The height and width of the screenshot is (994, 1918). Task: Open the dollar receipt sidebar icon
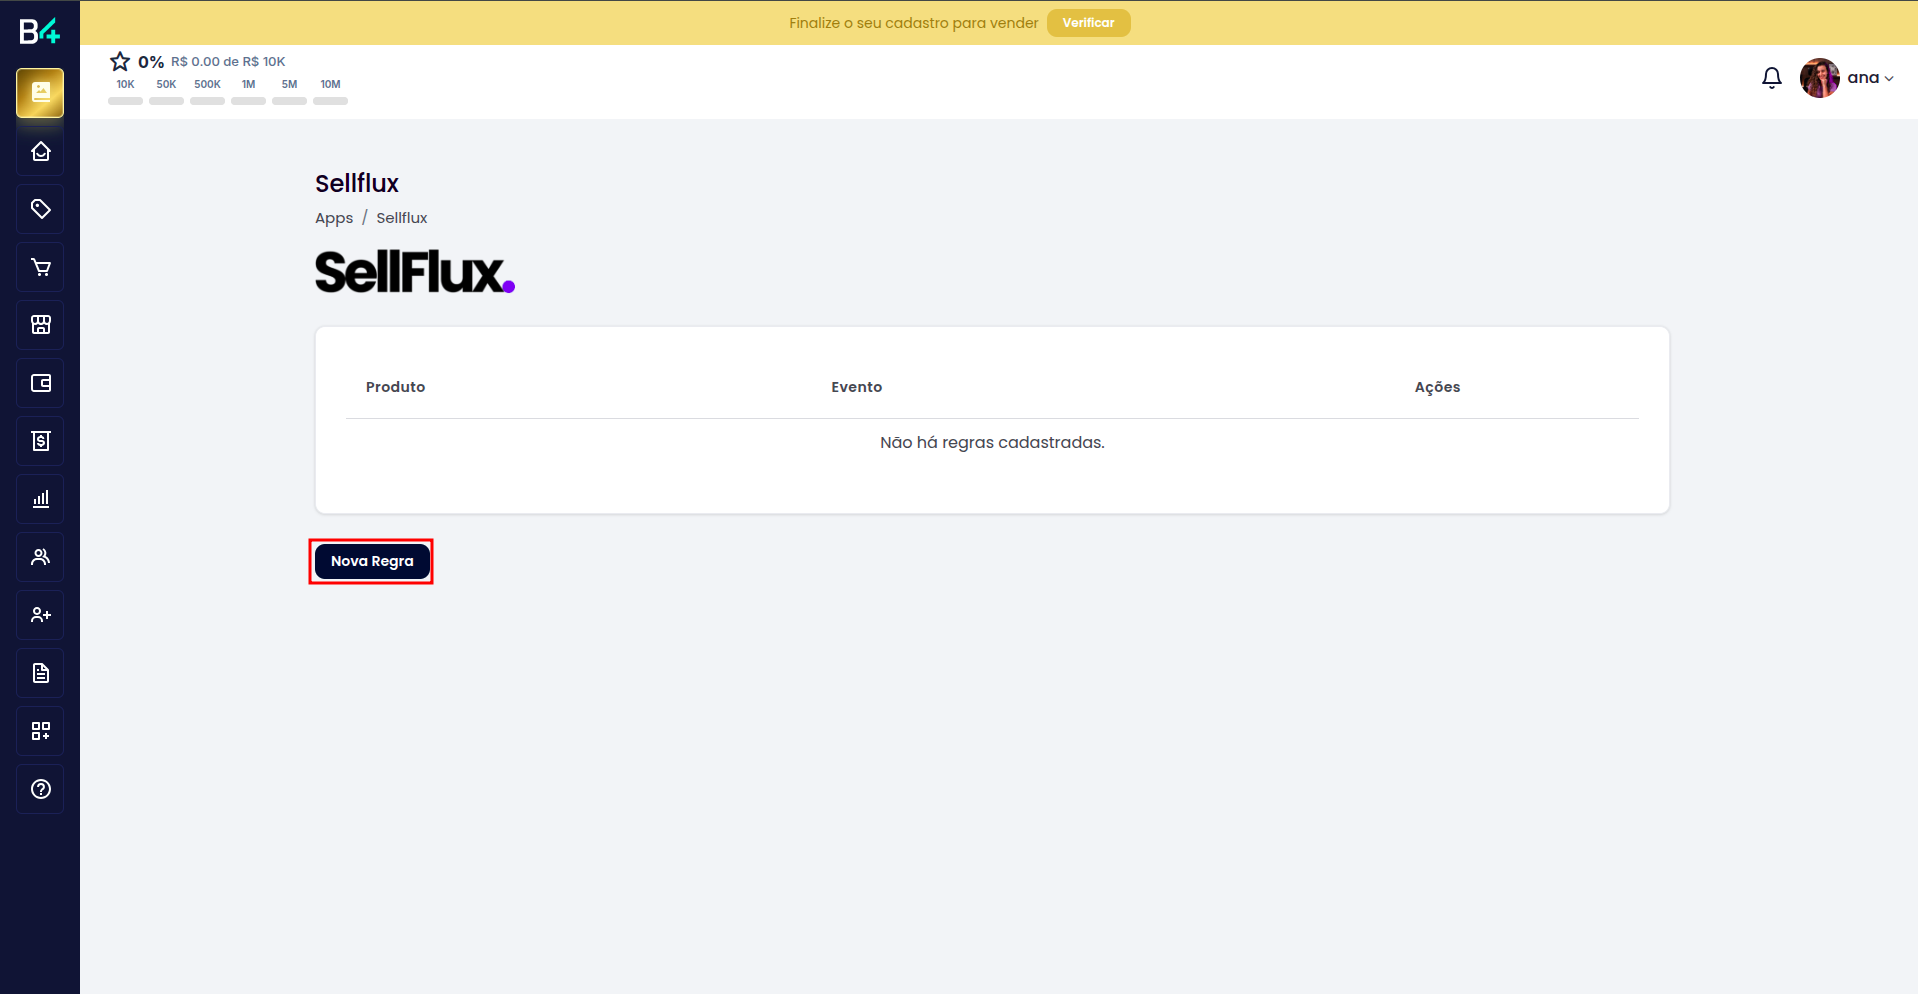40,441
